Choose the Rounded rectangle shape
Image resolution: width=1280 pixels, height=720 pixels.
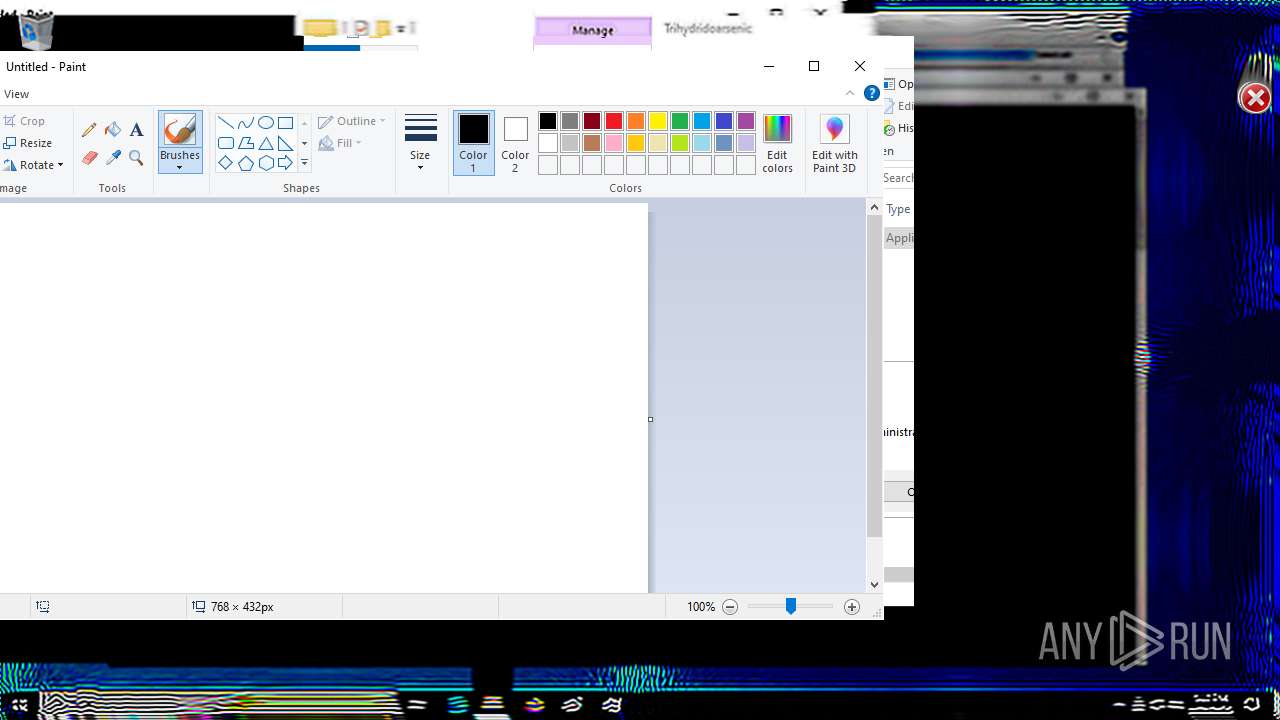(226, 143)
